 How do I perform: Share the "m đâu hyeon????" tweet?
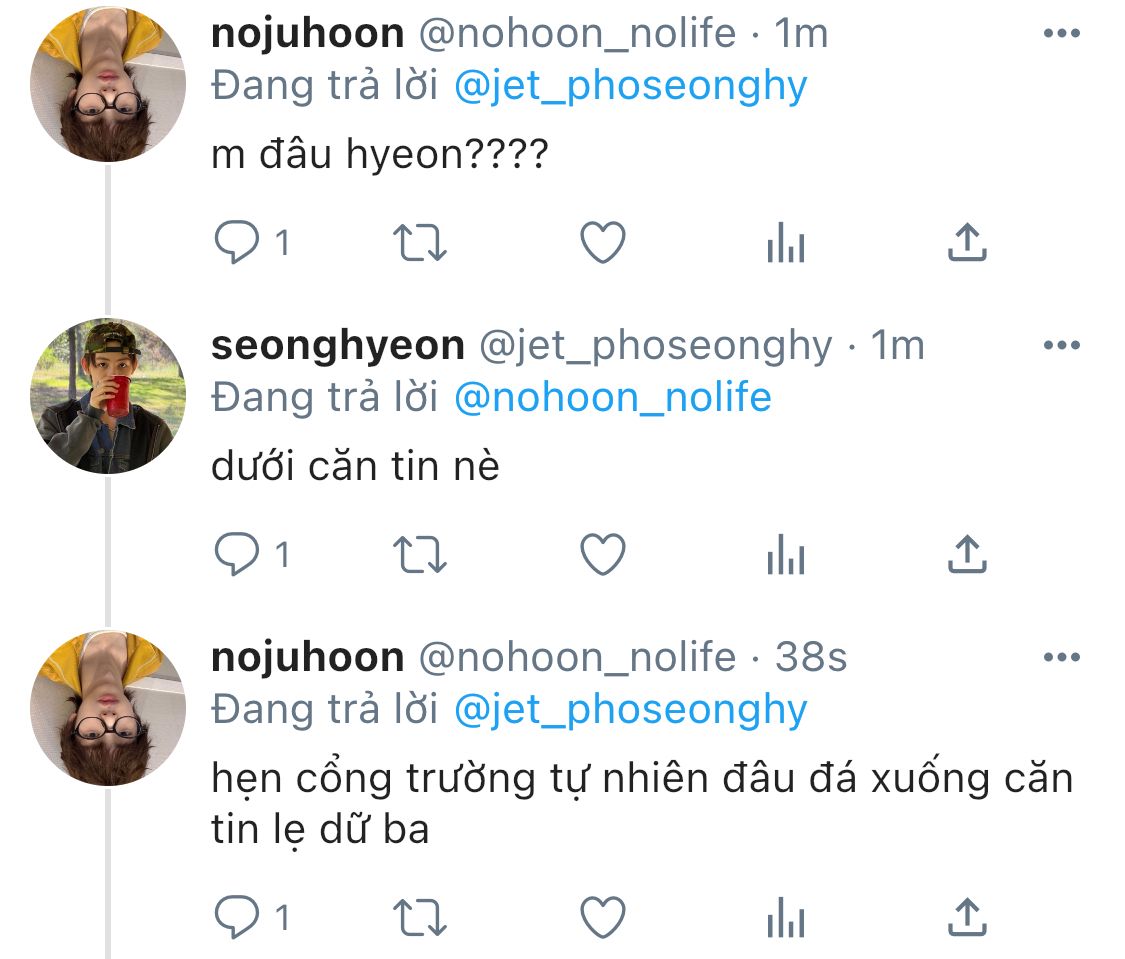(x=967, y=243)
